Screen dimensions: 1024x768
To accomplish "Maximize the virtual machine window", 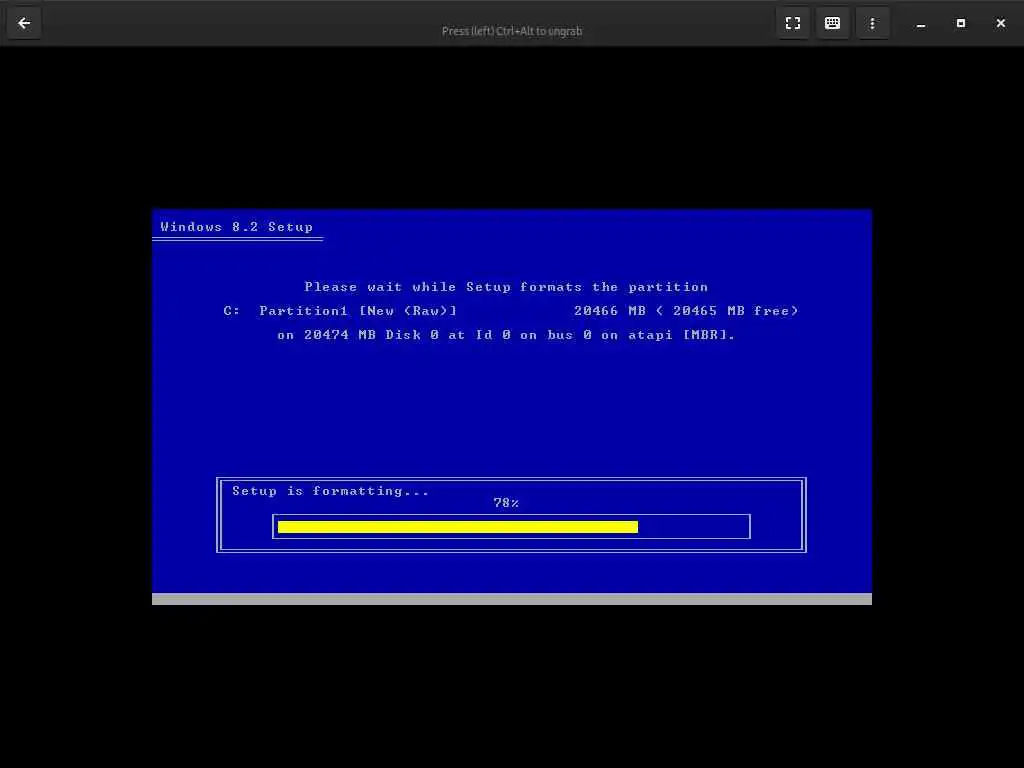I will coord(961,24).
